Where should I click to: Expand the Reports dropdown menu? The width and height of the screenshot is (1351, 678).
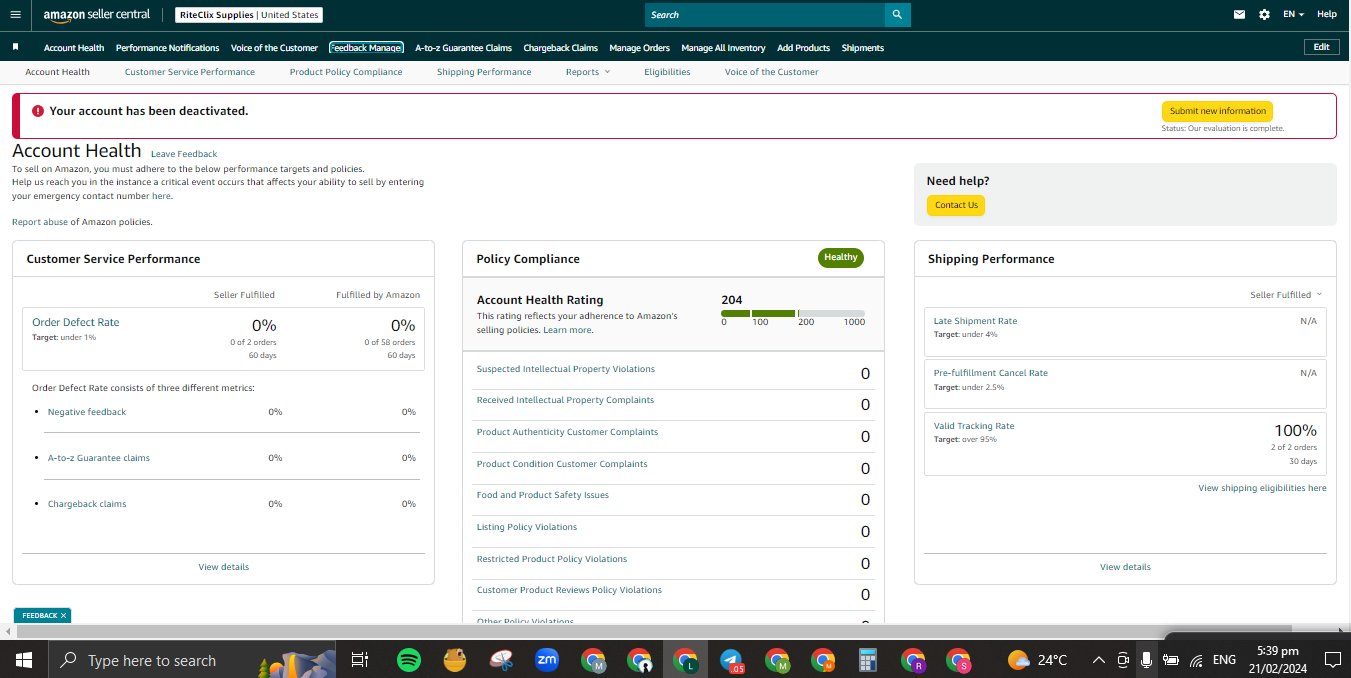coord(587,72)
